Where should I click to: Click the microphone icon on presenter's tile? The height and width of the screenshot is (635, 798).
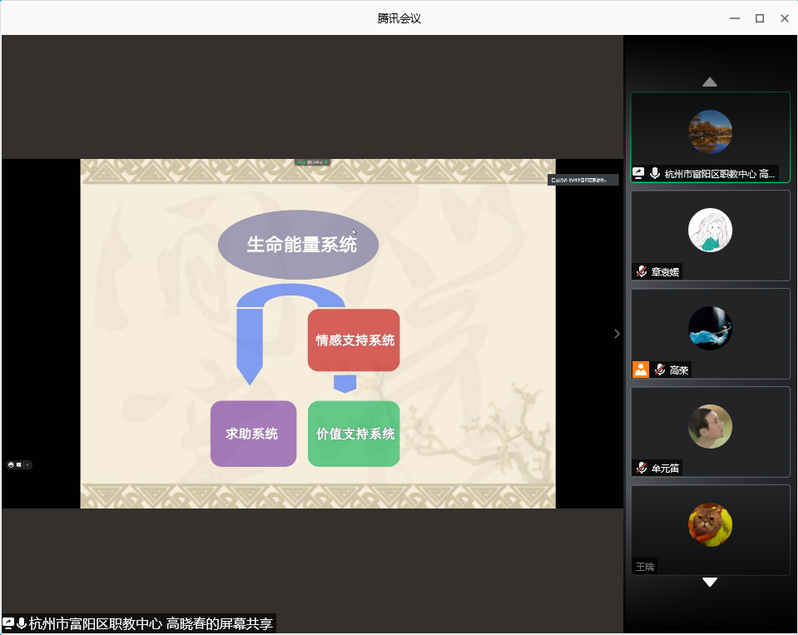pos(655,173)
